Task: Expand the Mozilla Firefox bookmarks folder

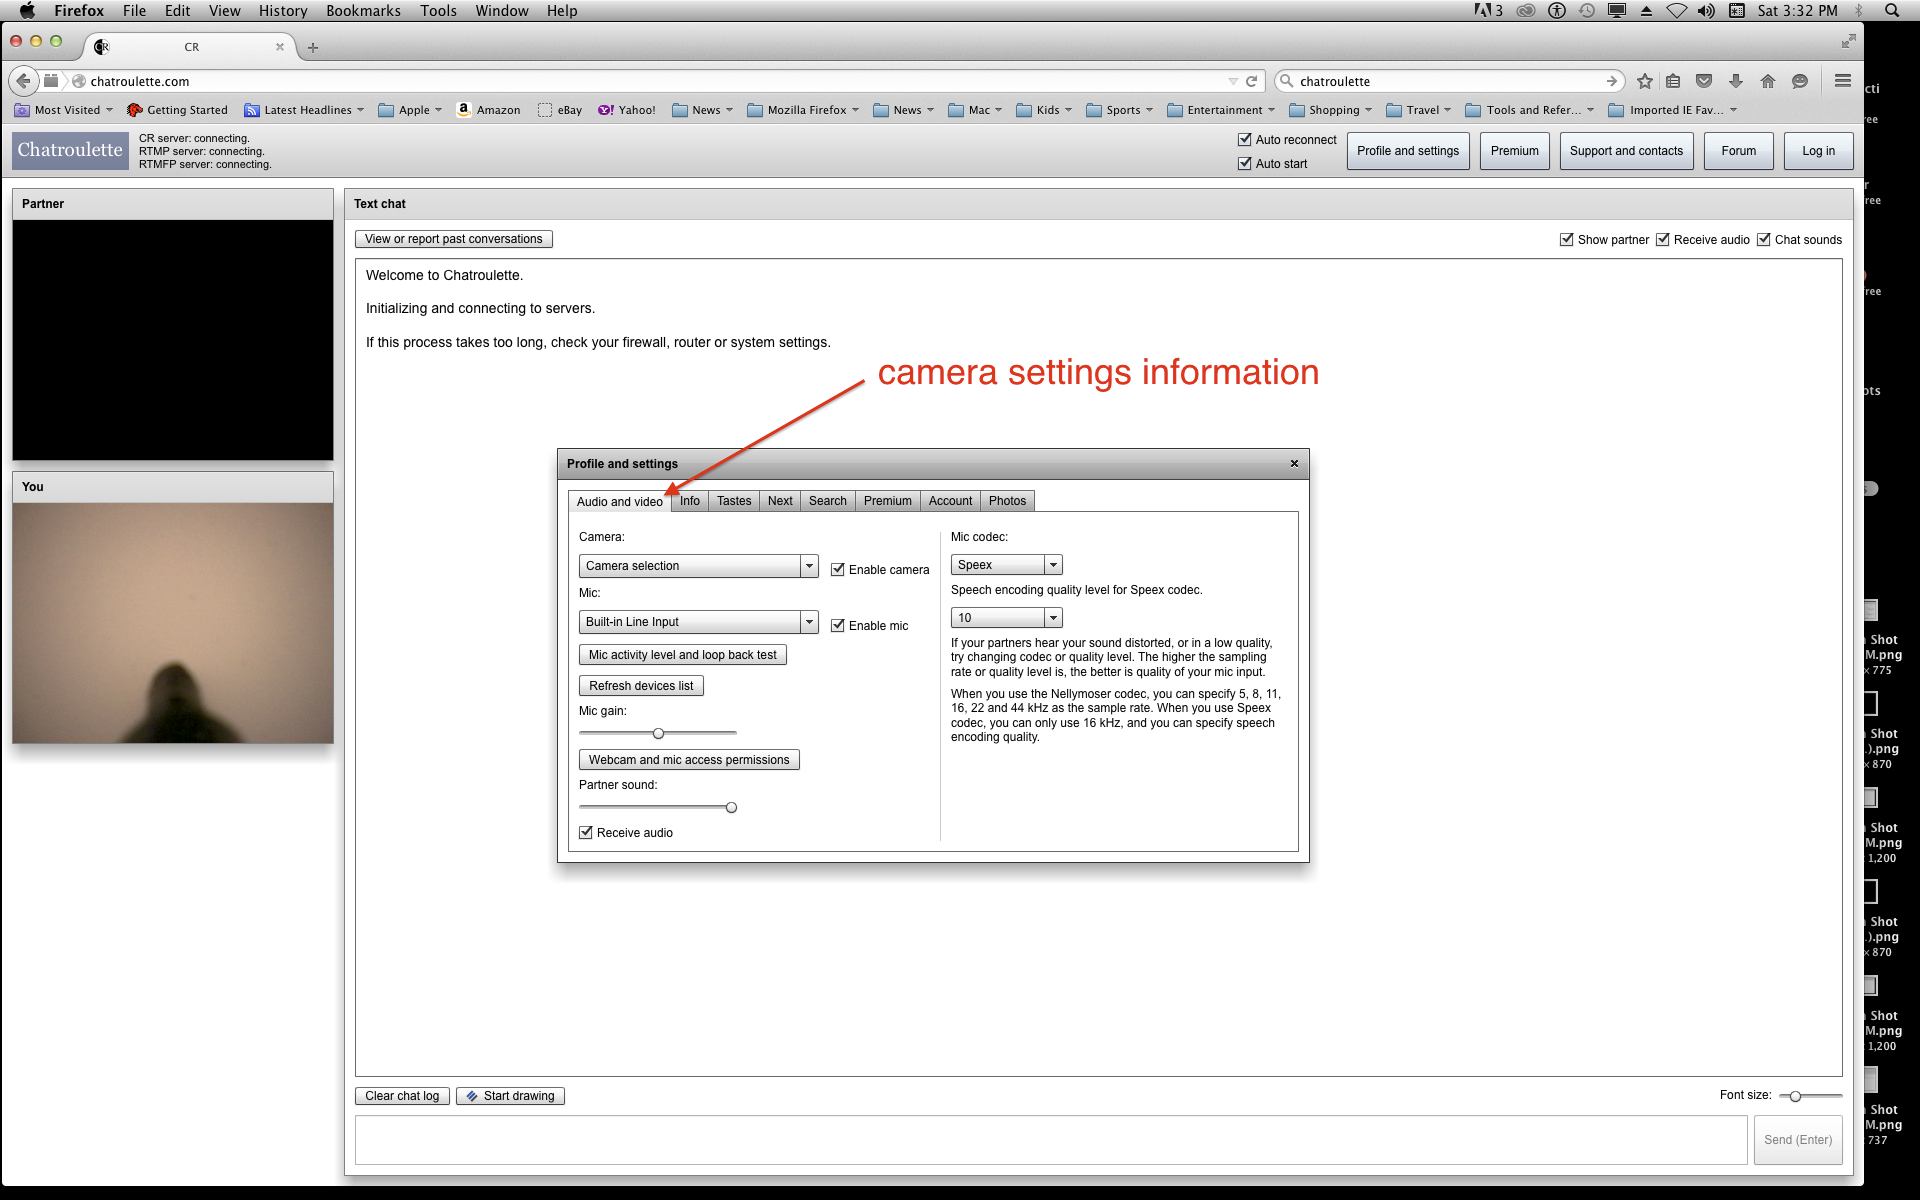Action: point(803,110)
